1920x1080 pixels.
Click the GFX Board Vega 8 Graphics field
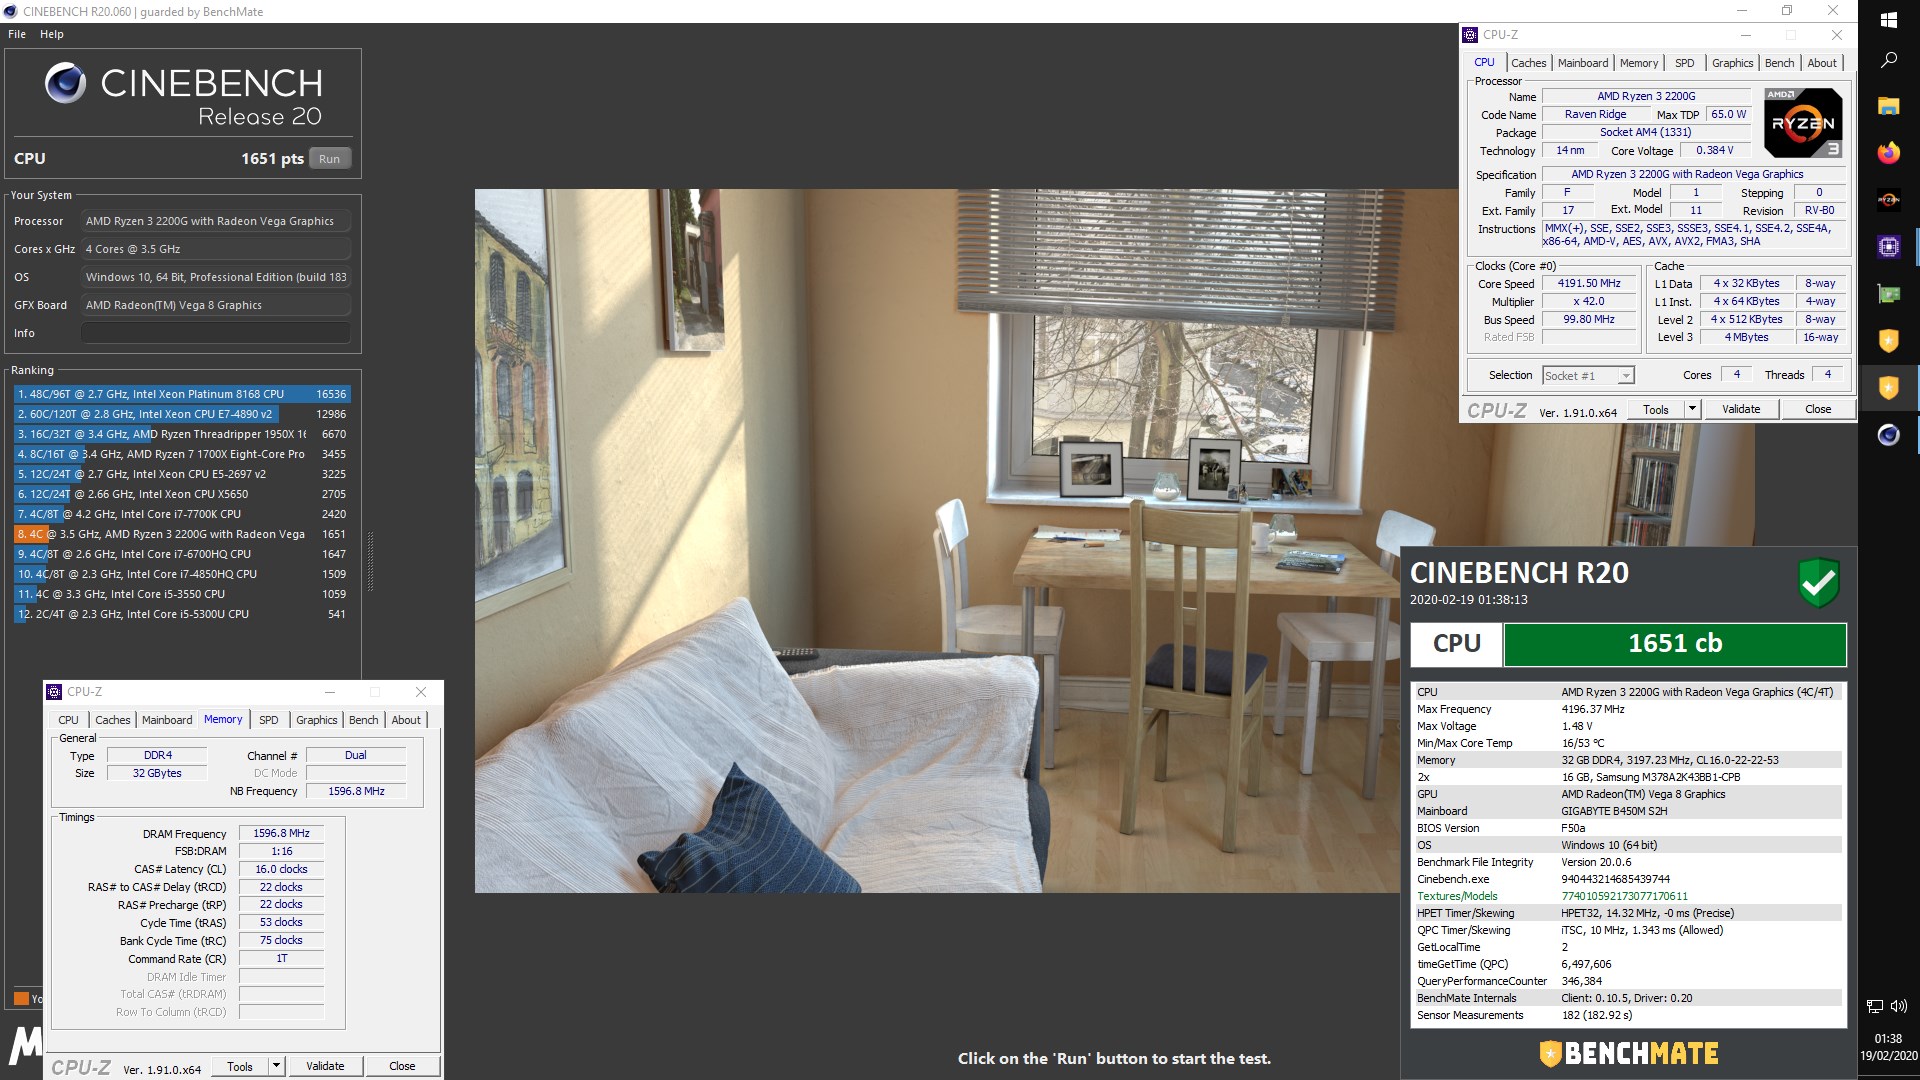click(216, 305)
